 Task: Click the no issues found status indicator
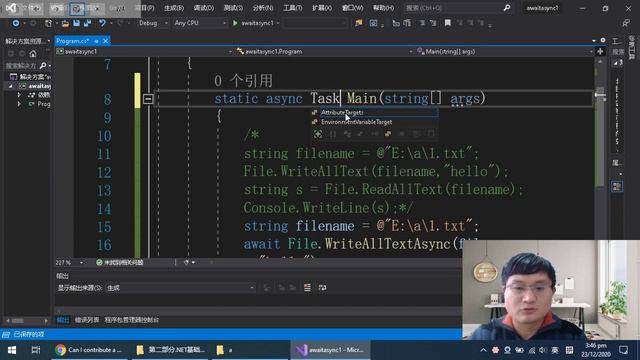coord(120,262)
